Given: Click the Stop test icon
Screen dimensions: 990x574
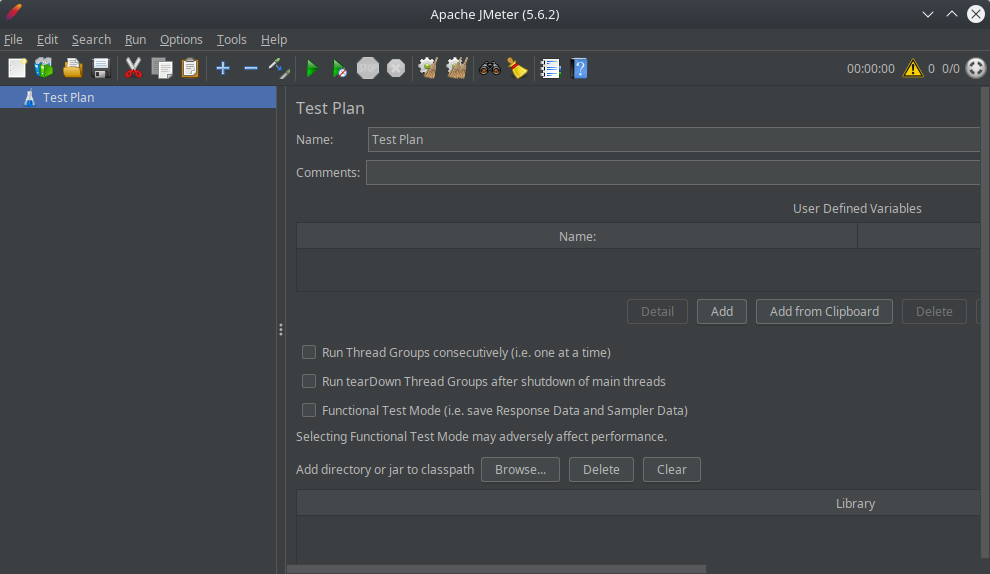Looking at the screenshot, I should (367, 68).
